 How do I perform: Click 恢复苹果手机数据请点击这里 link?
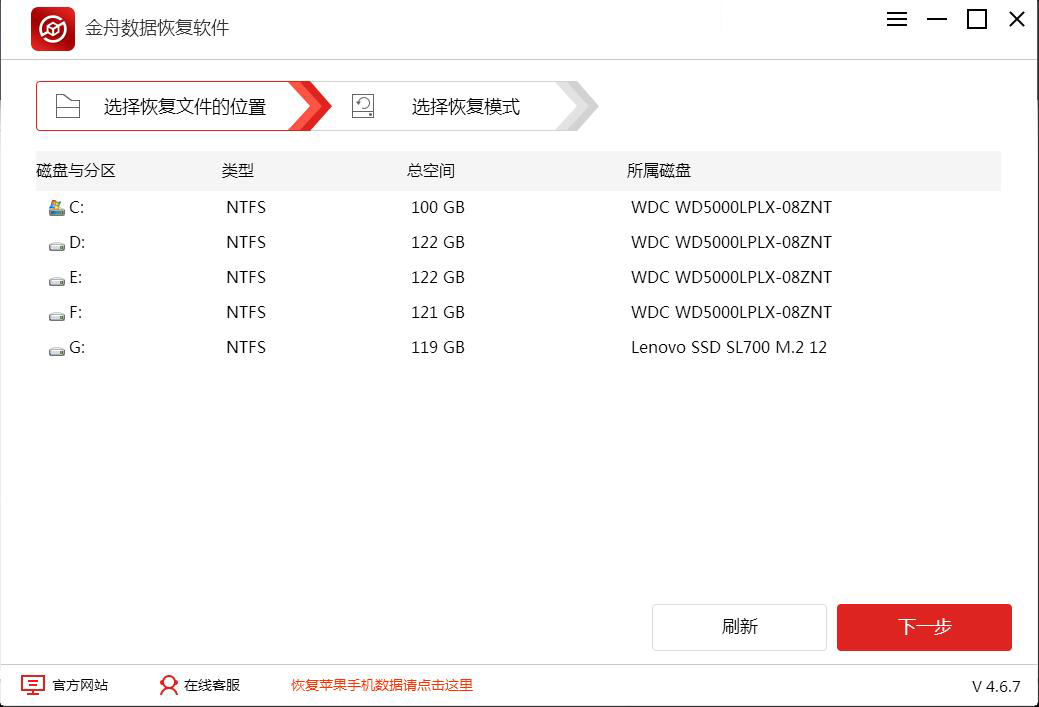tap(382, 685)
